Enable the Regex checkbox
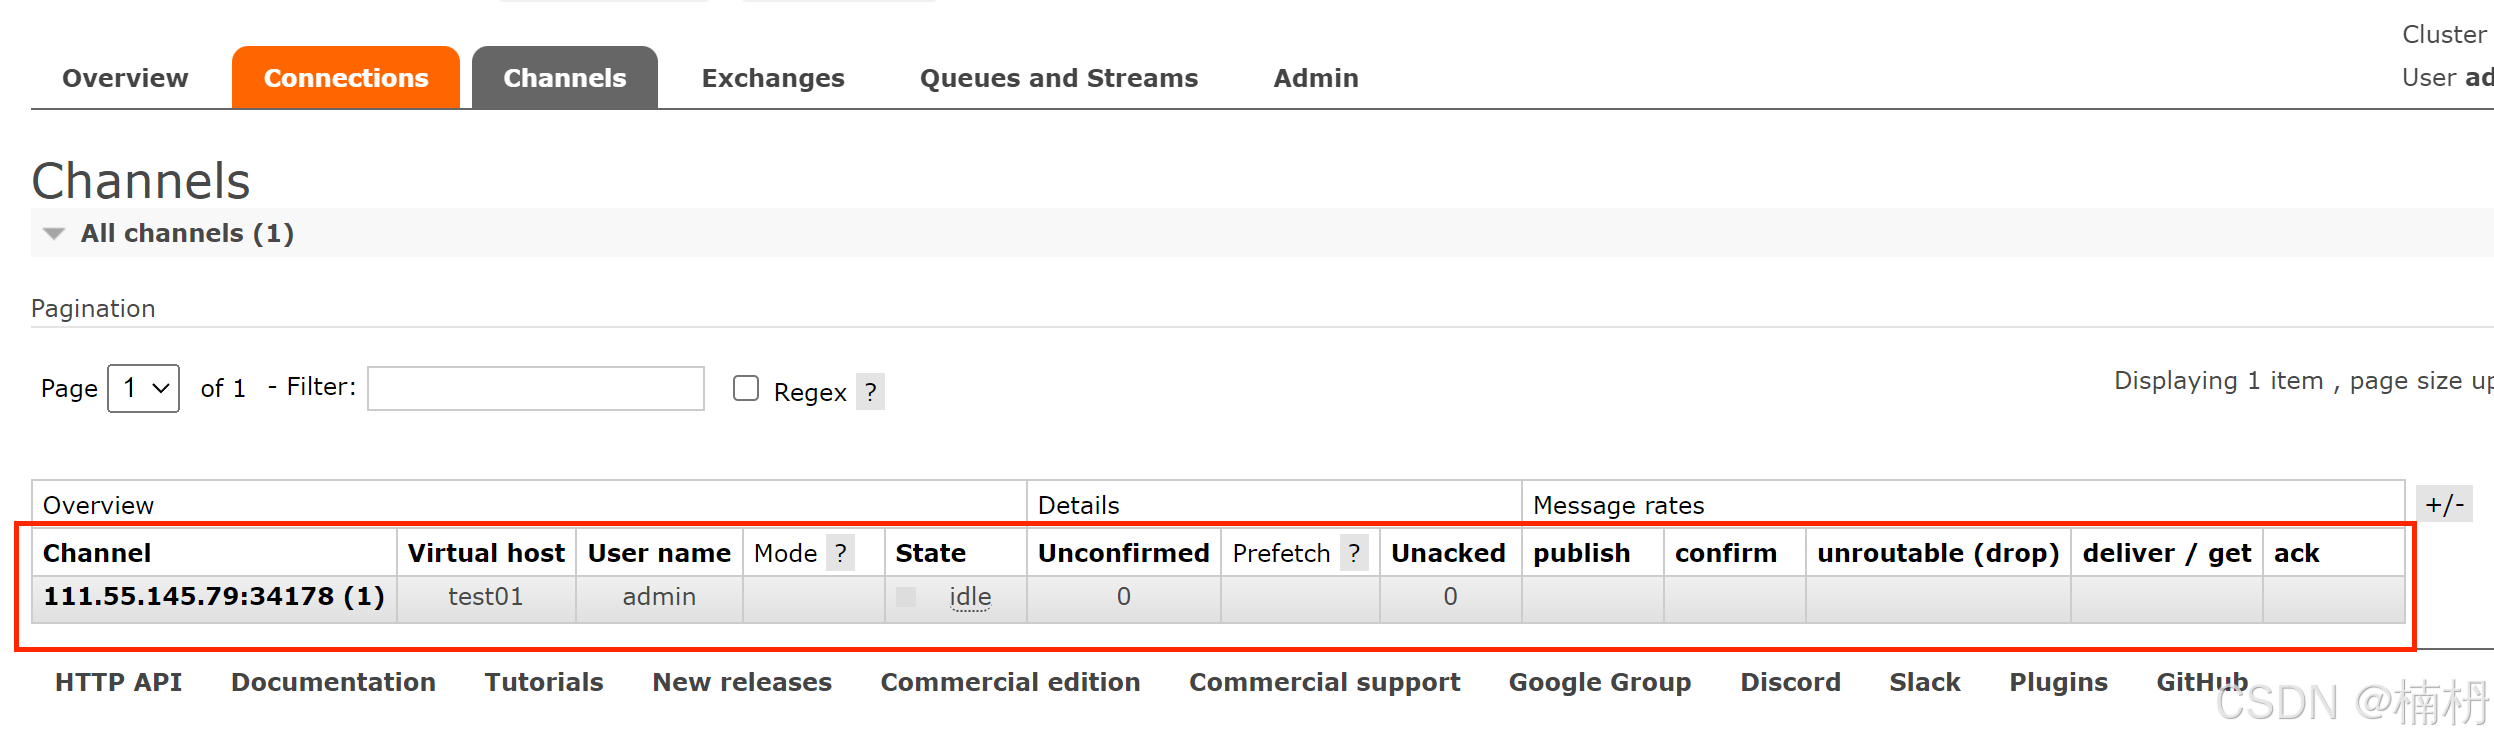Screen dimensions: 2494x743 pyautogui.click(x=746, y=388)
